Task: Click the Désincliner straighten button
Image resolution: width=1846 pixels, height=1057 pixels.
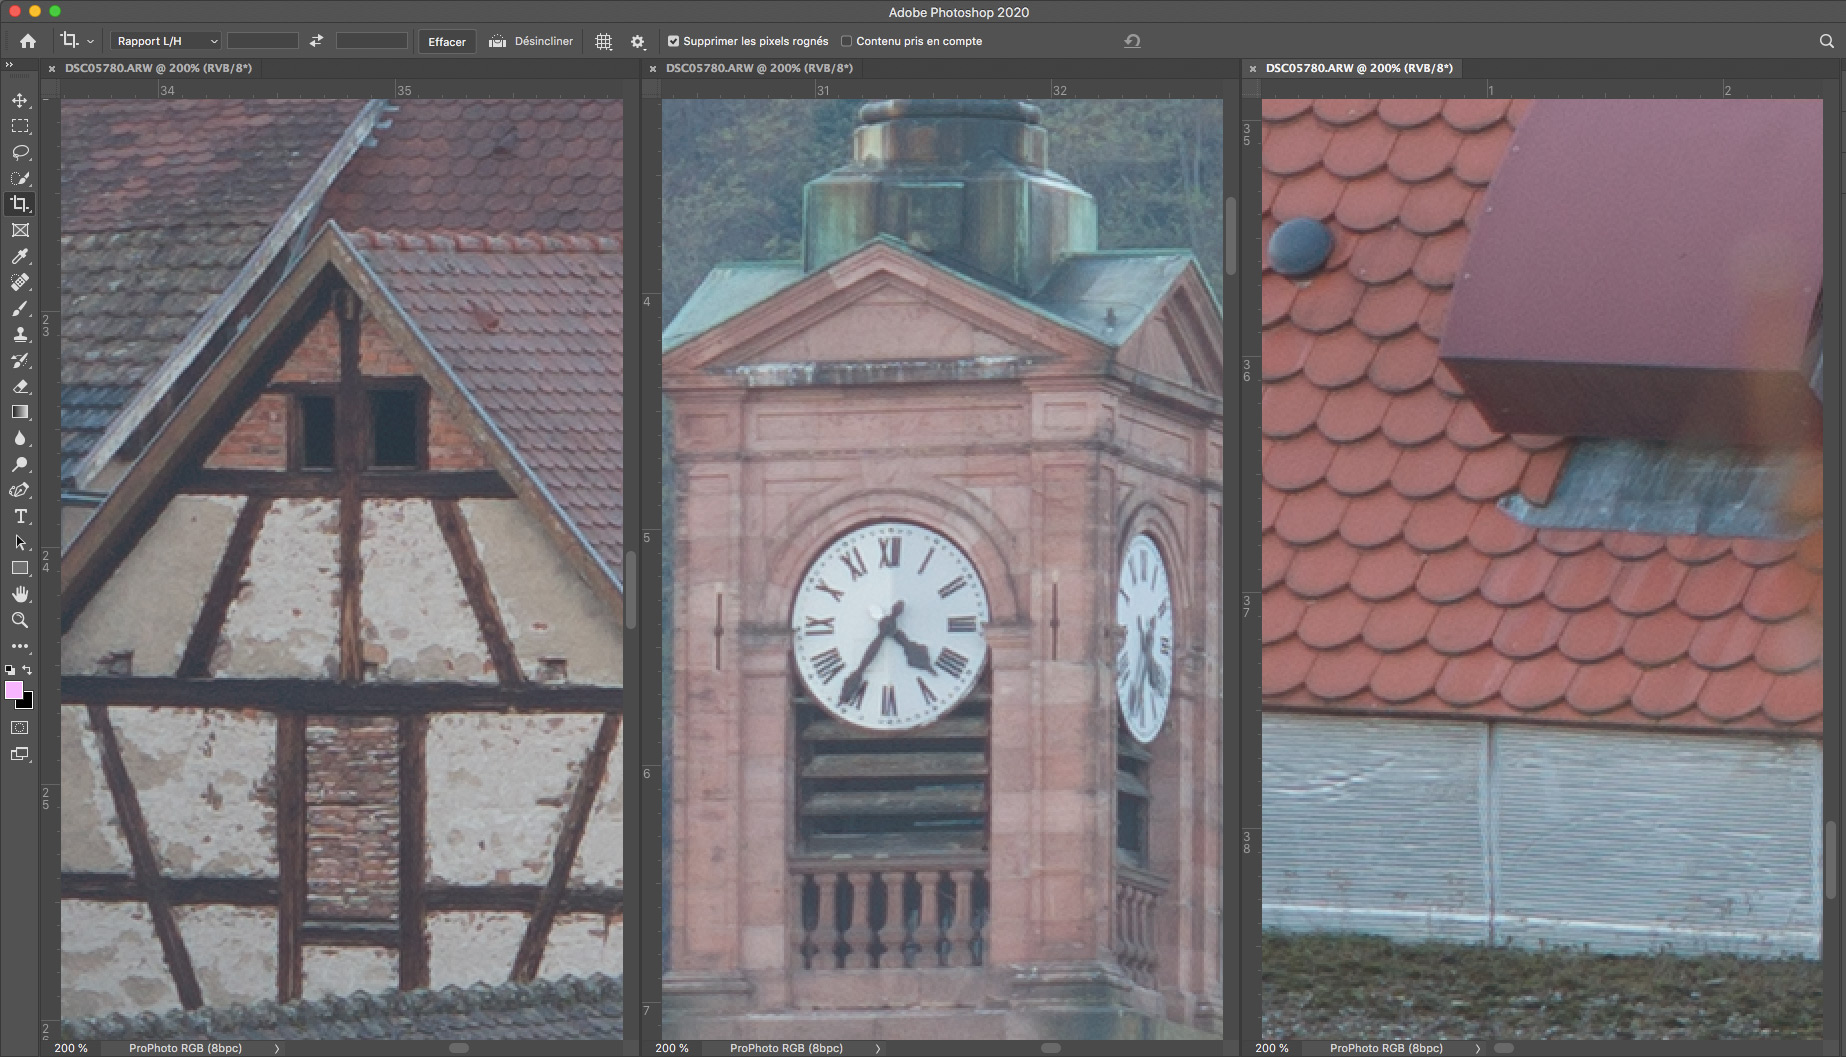Action: tap(531, 41)
